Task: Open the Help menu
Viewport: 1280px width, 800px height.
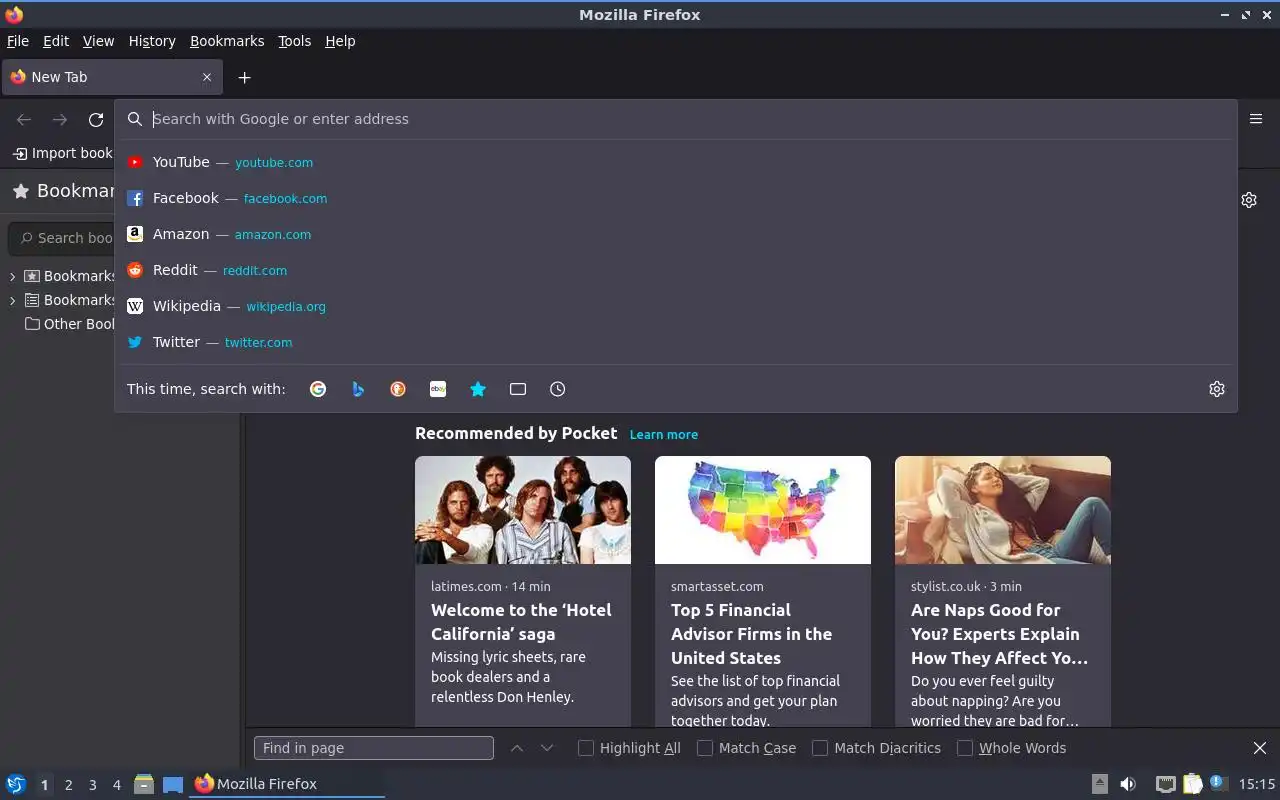Action: click(340, 41)
